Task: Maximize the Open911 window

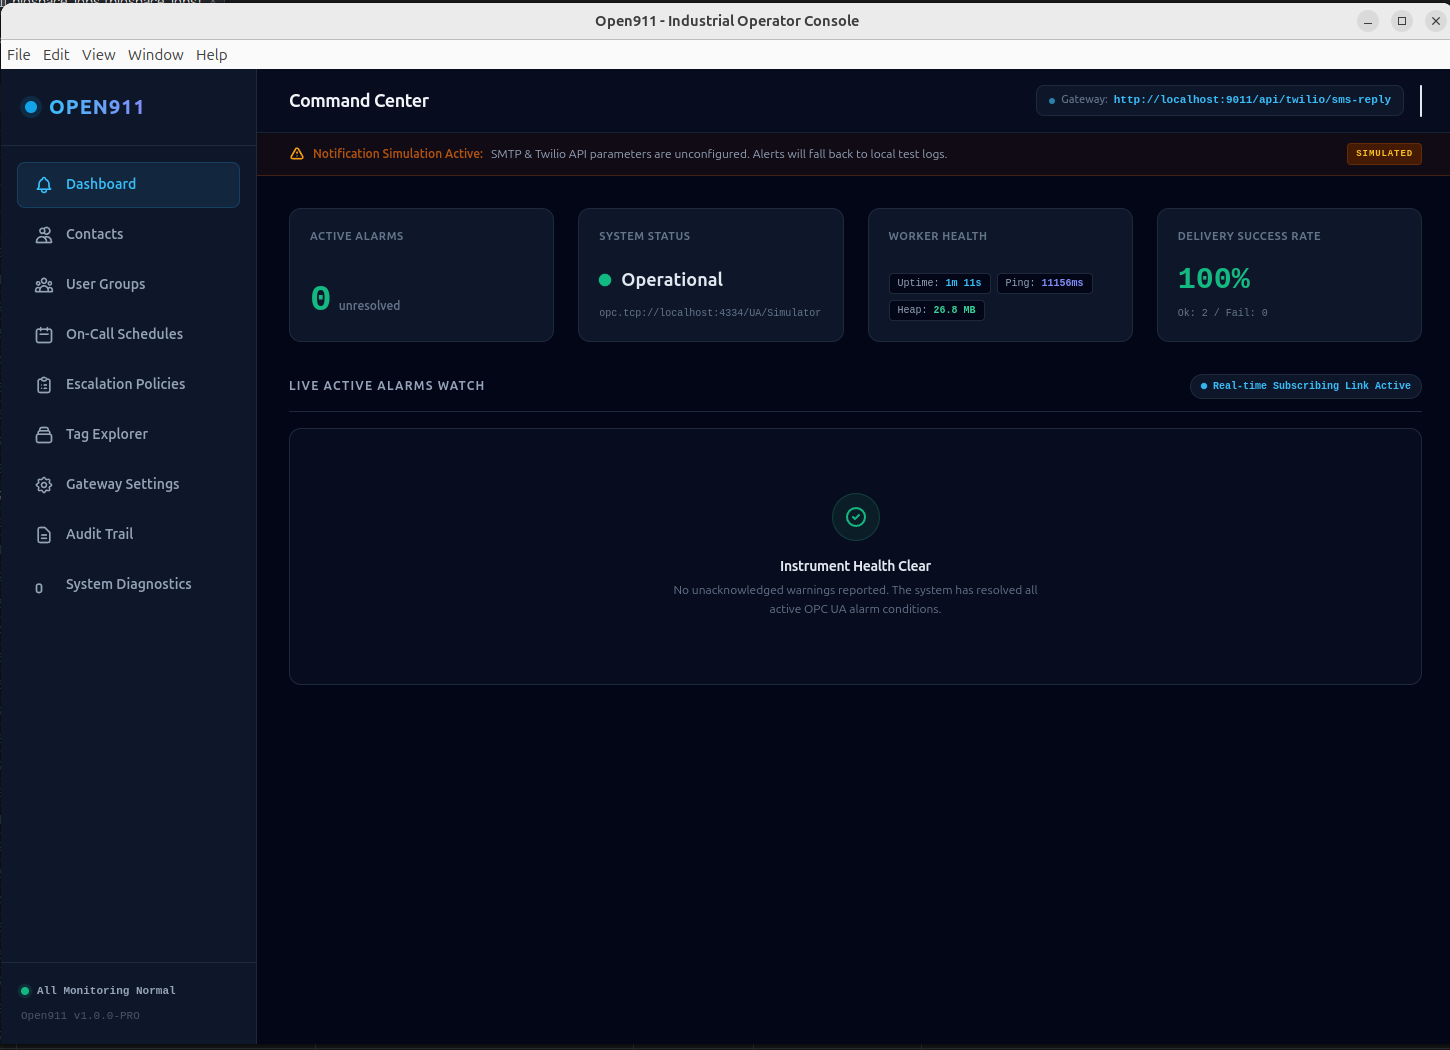Action: (x=1402, y=21)
